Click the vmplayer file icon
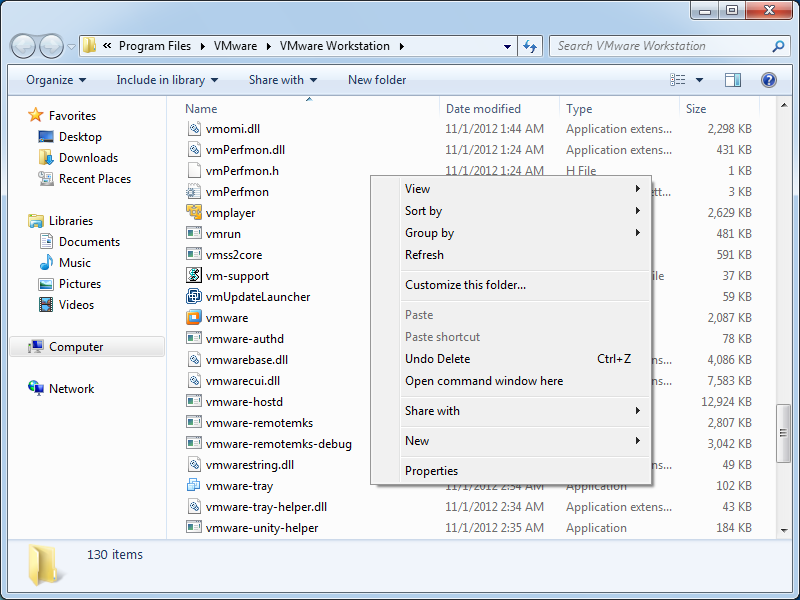 [x=195, y=213]
